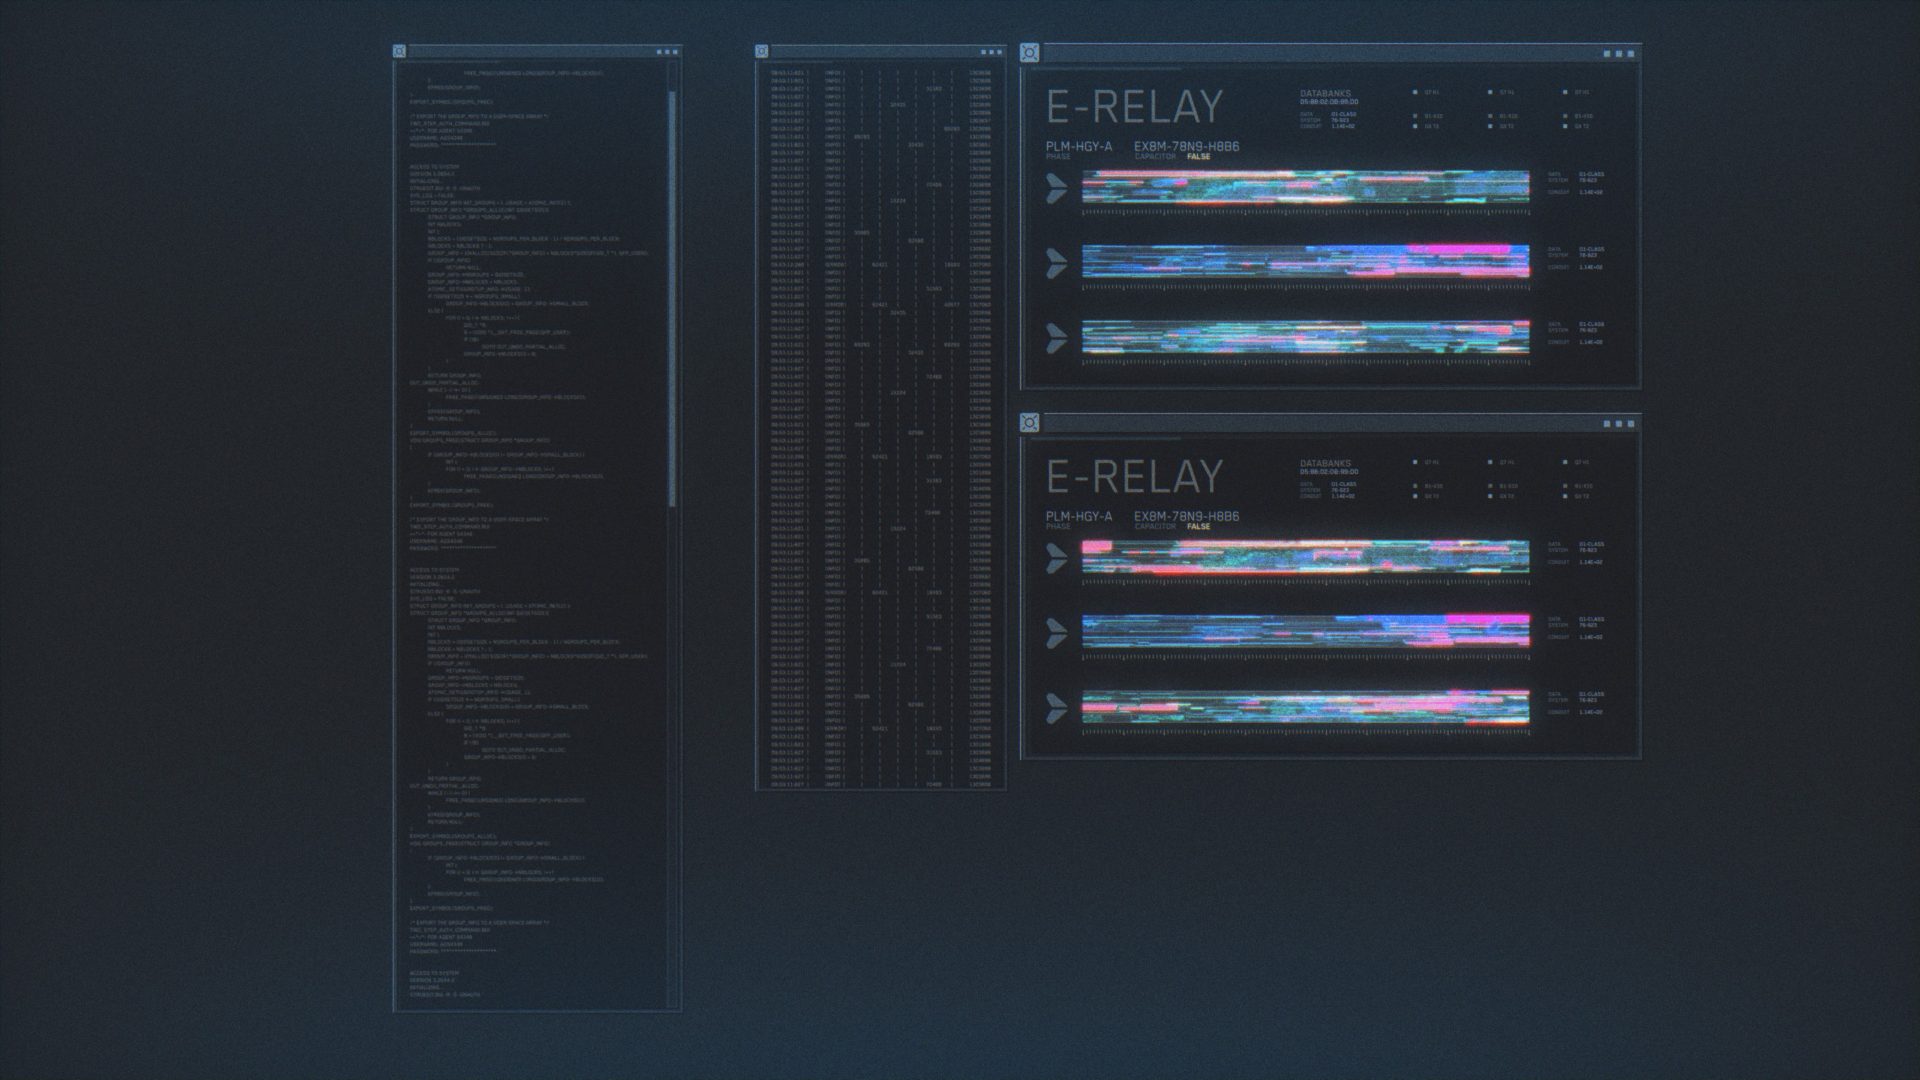Click the middle glitch signal bar in upper E-RELAY
1920x1080 pixels.
(1305, 262)
